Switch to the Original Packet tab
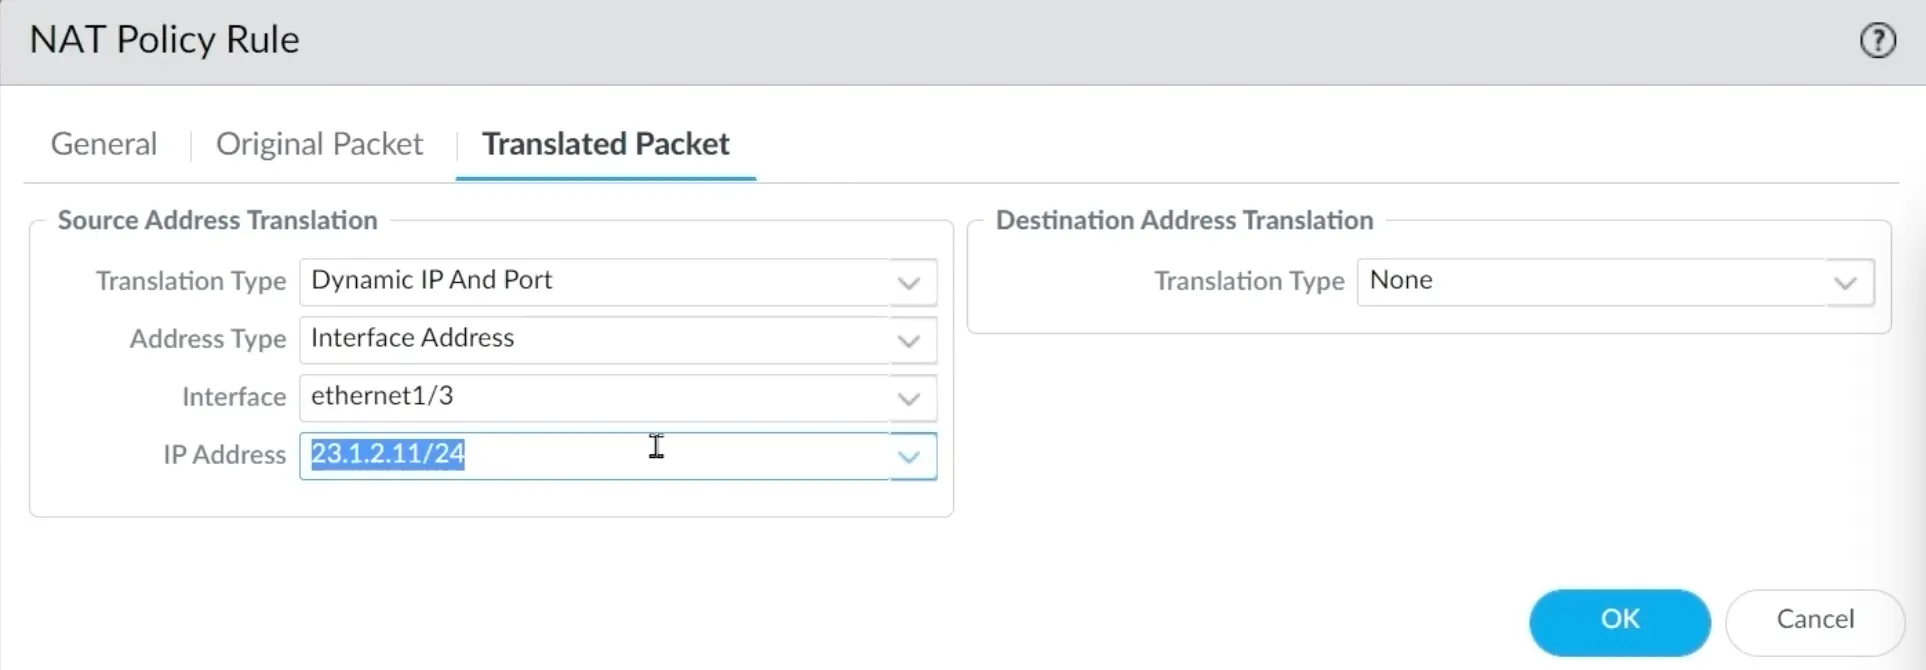This screenshot has width=1926, height=670. tap(319, 143)
